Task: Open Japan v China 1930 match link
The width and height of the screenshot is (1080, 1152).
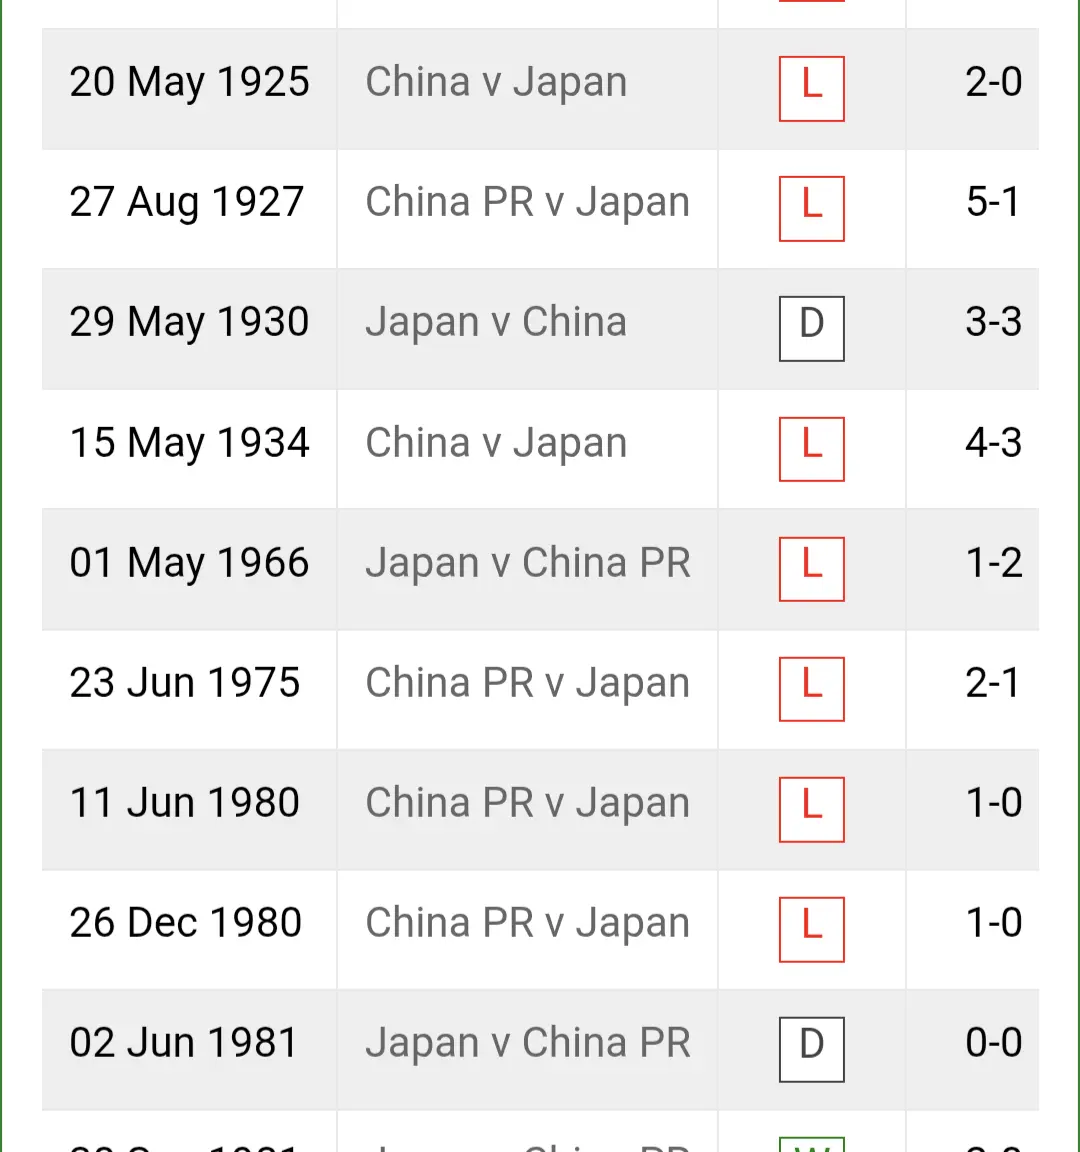Action: click(496, 322)
